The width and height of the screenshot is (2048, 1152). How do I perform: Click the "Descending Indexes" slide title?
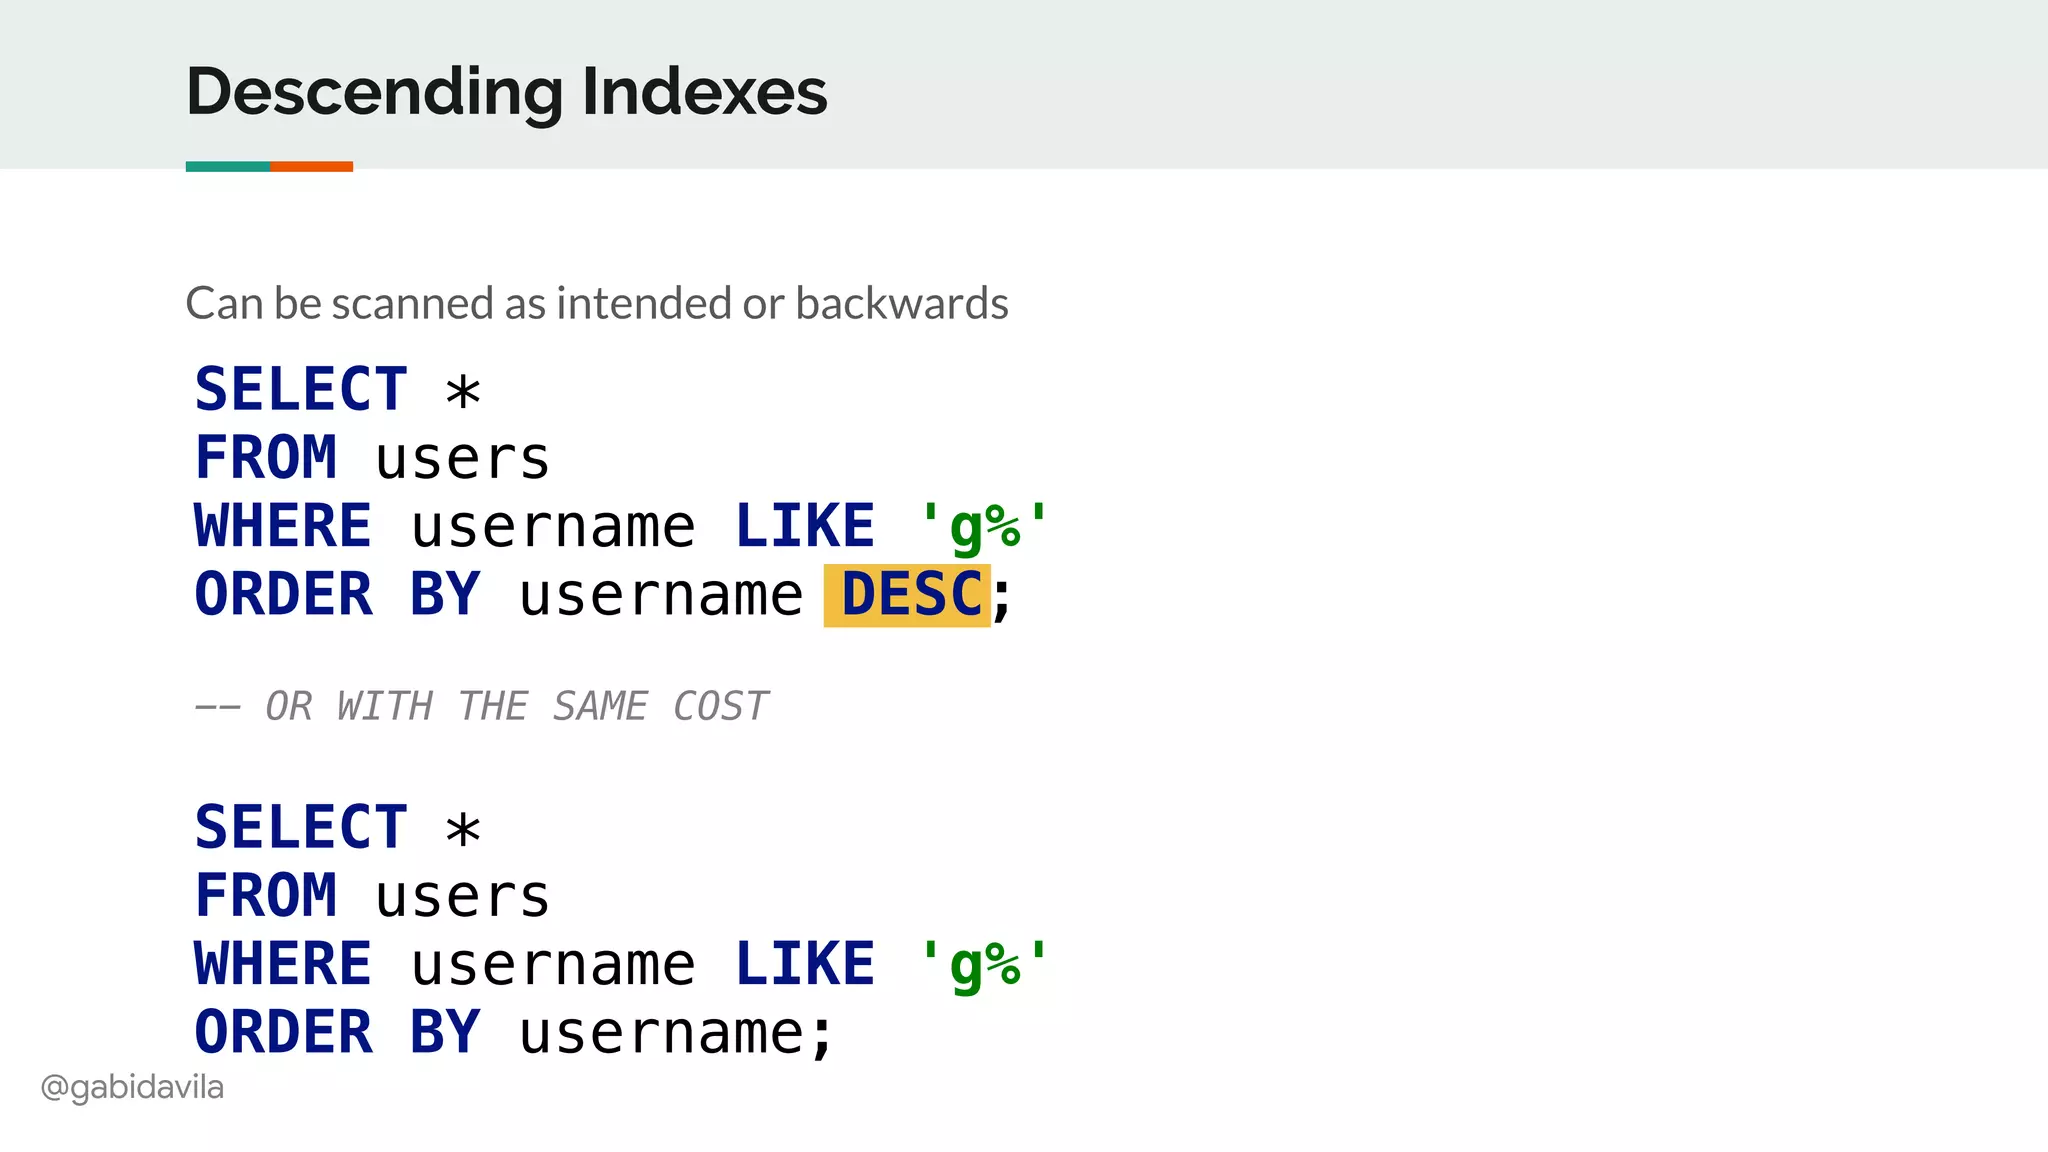tap(506, 92)
